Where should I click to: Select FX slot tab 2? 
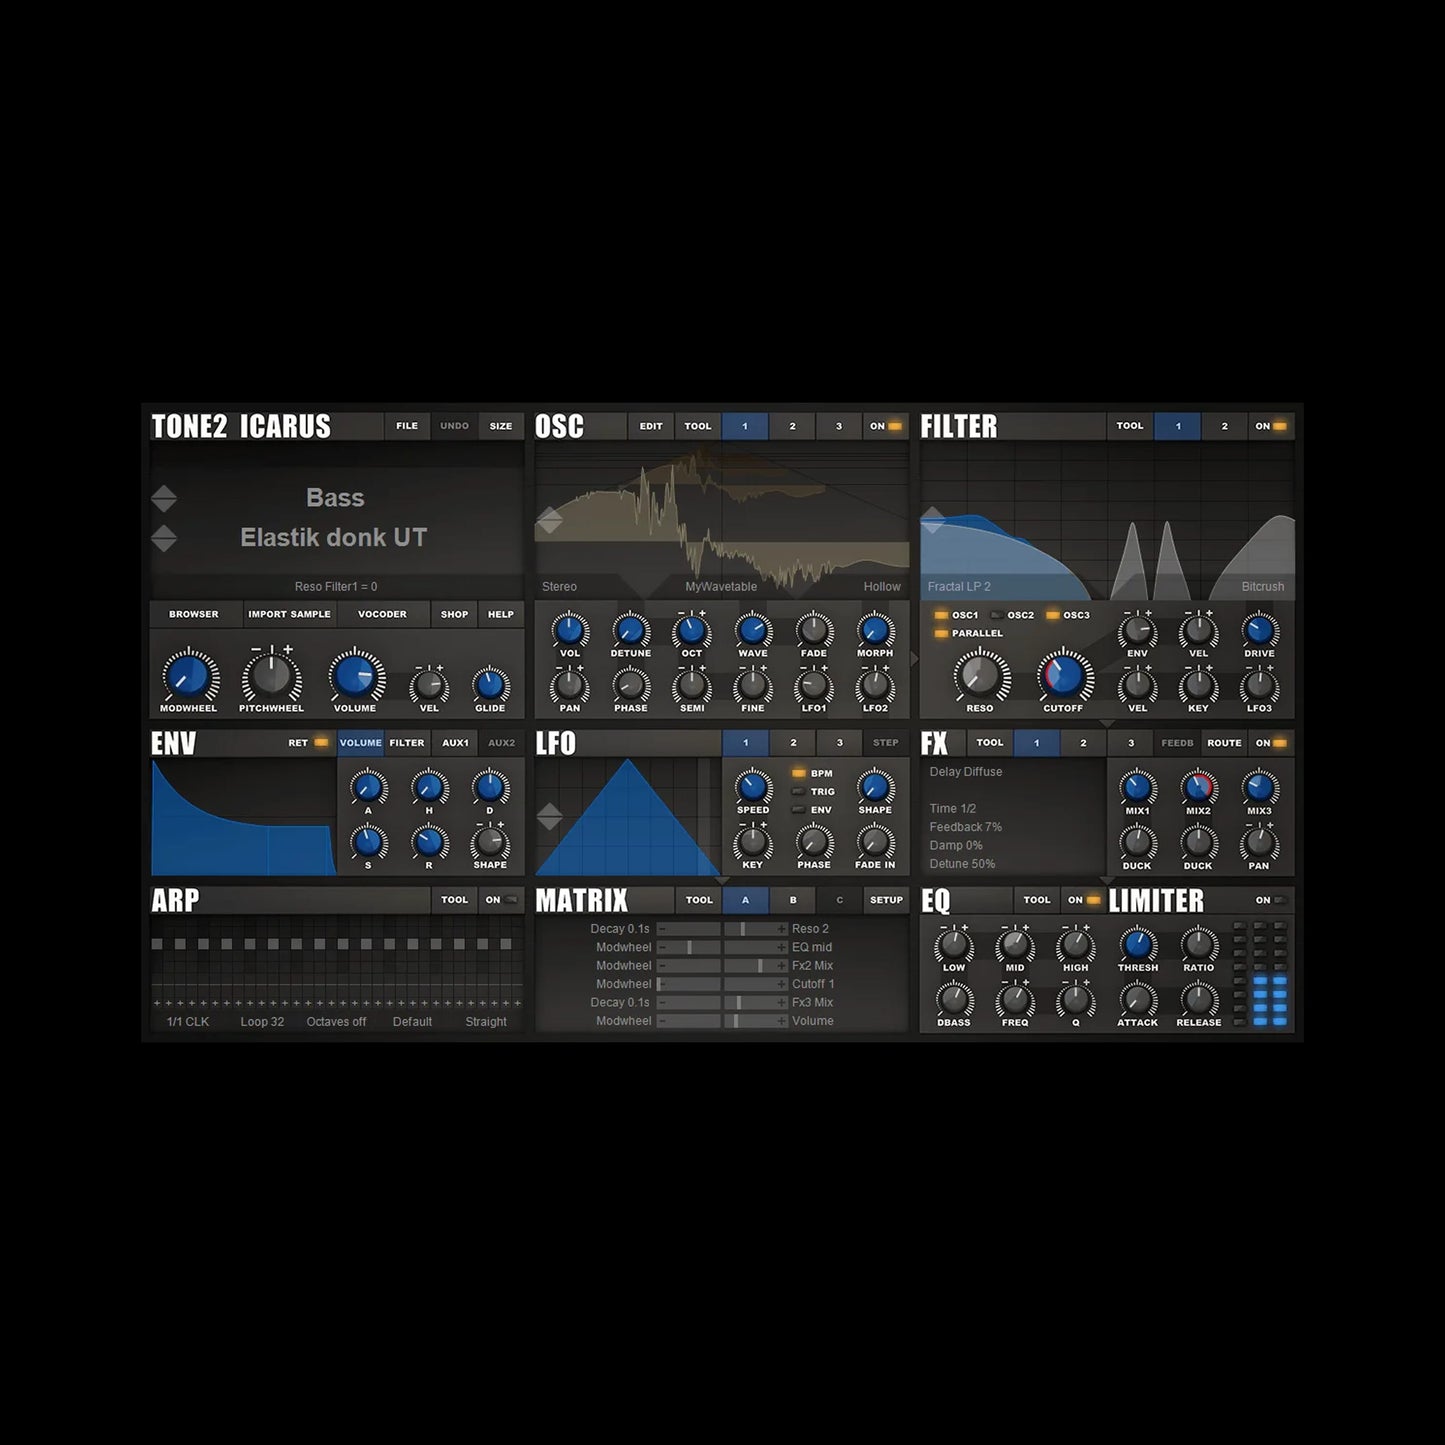tap(1083, 743)
